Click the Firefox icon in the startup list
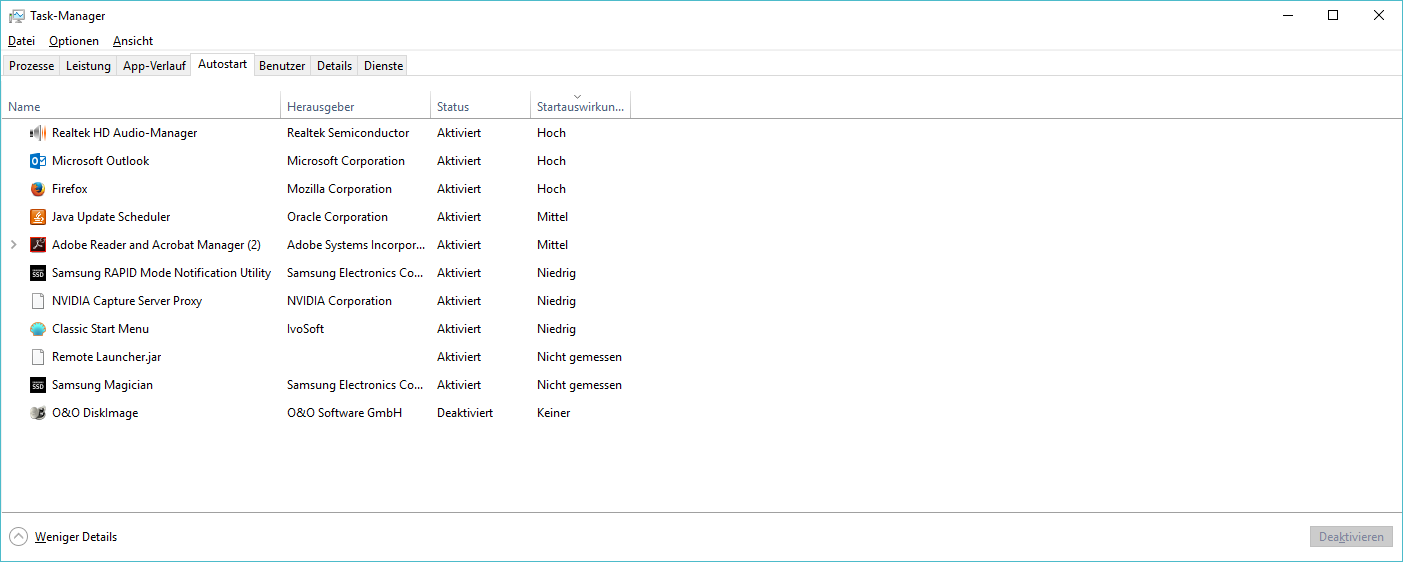The image size is (1403, 562). point(38,189)
